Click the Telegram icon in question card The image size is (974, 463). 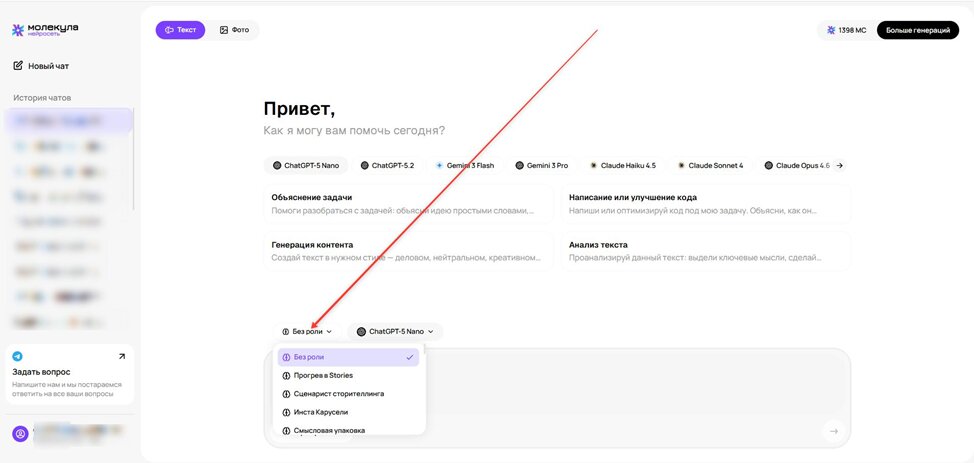[x=18, y=356]
